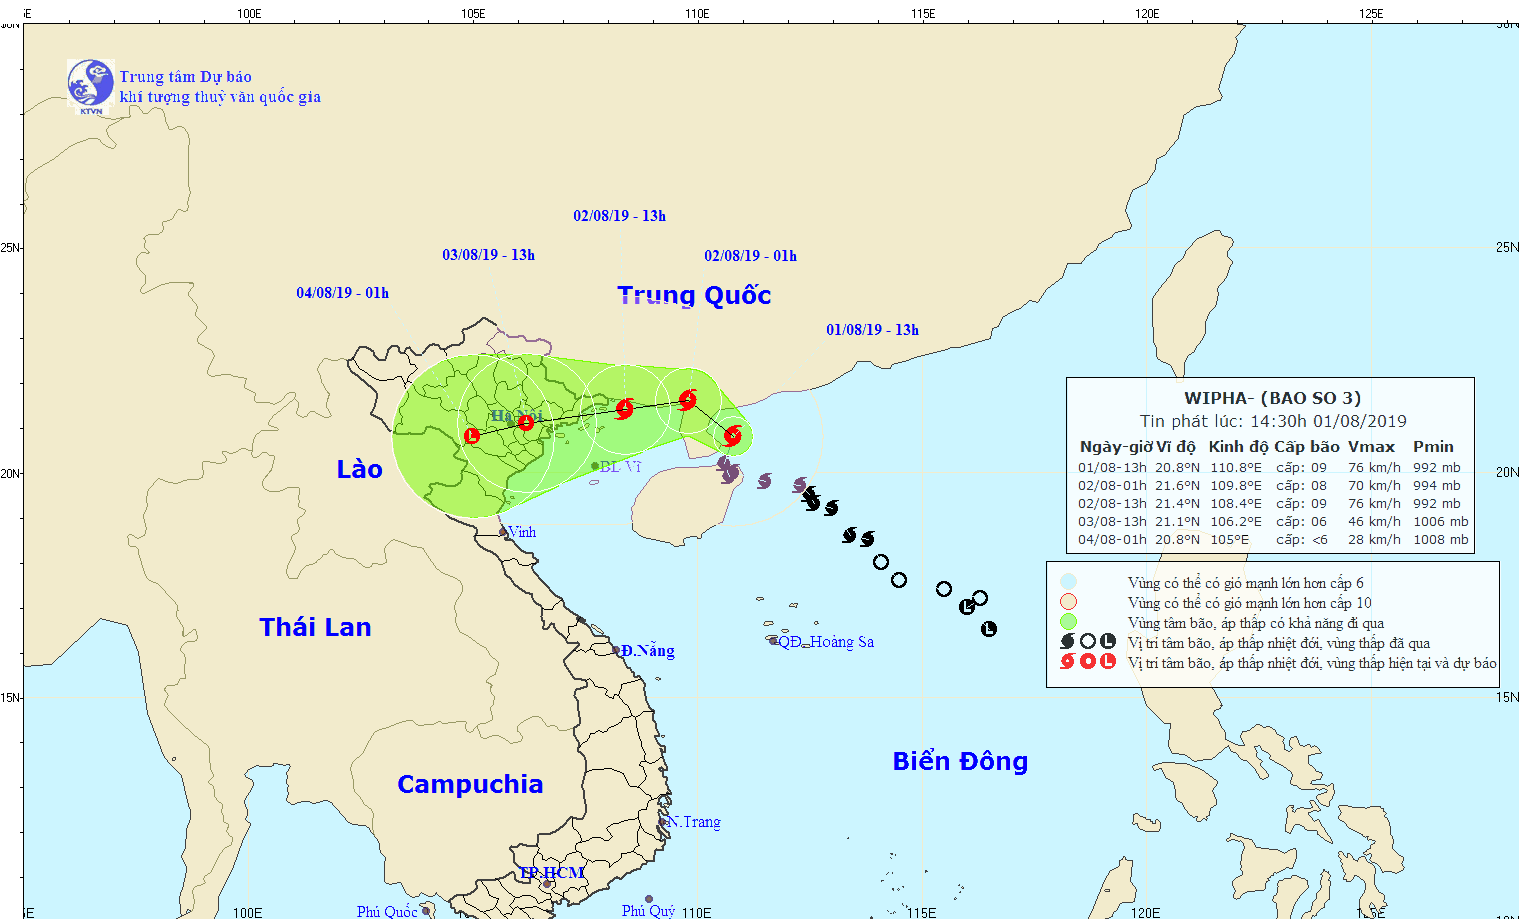Click red circle marker beside Hà Nội
Viewport: 1519px width, 919px height.
point(526,423)
